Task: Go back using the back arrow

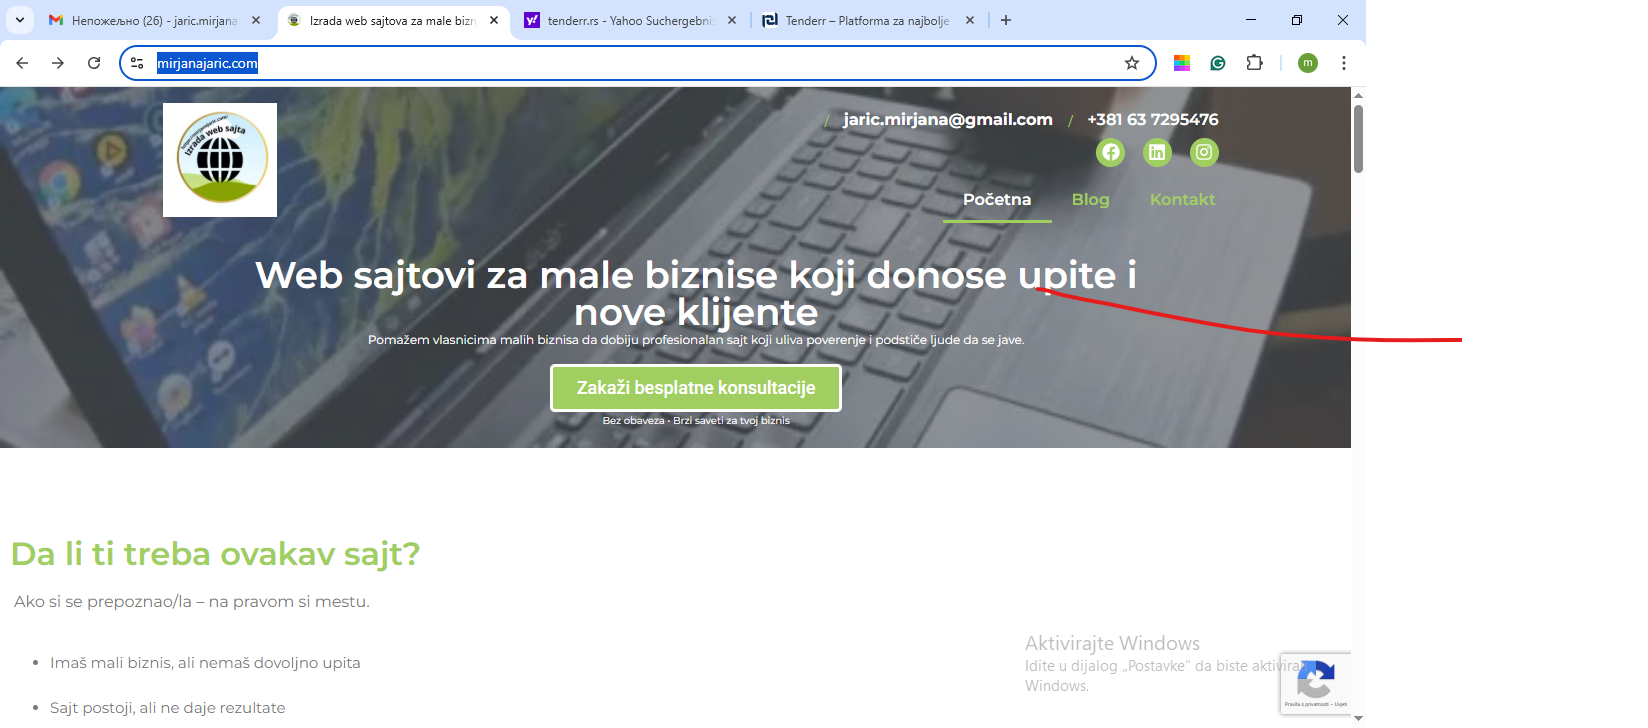Action: [22, 63]
